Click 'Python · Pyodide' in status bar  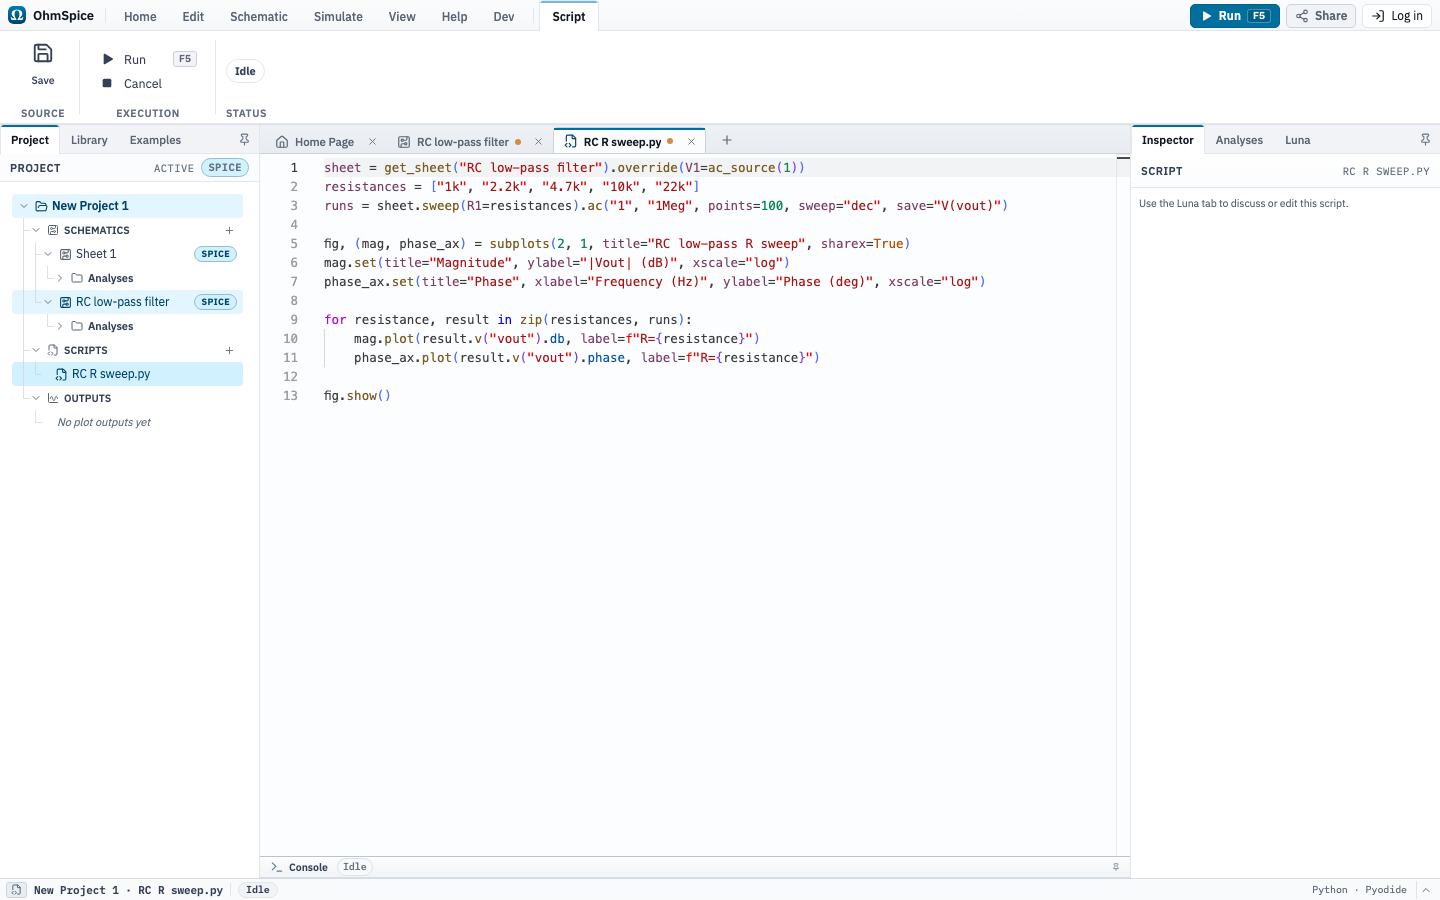click(x=1359, y=890)
